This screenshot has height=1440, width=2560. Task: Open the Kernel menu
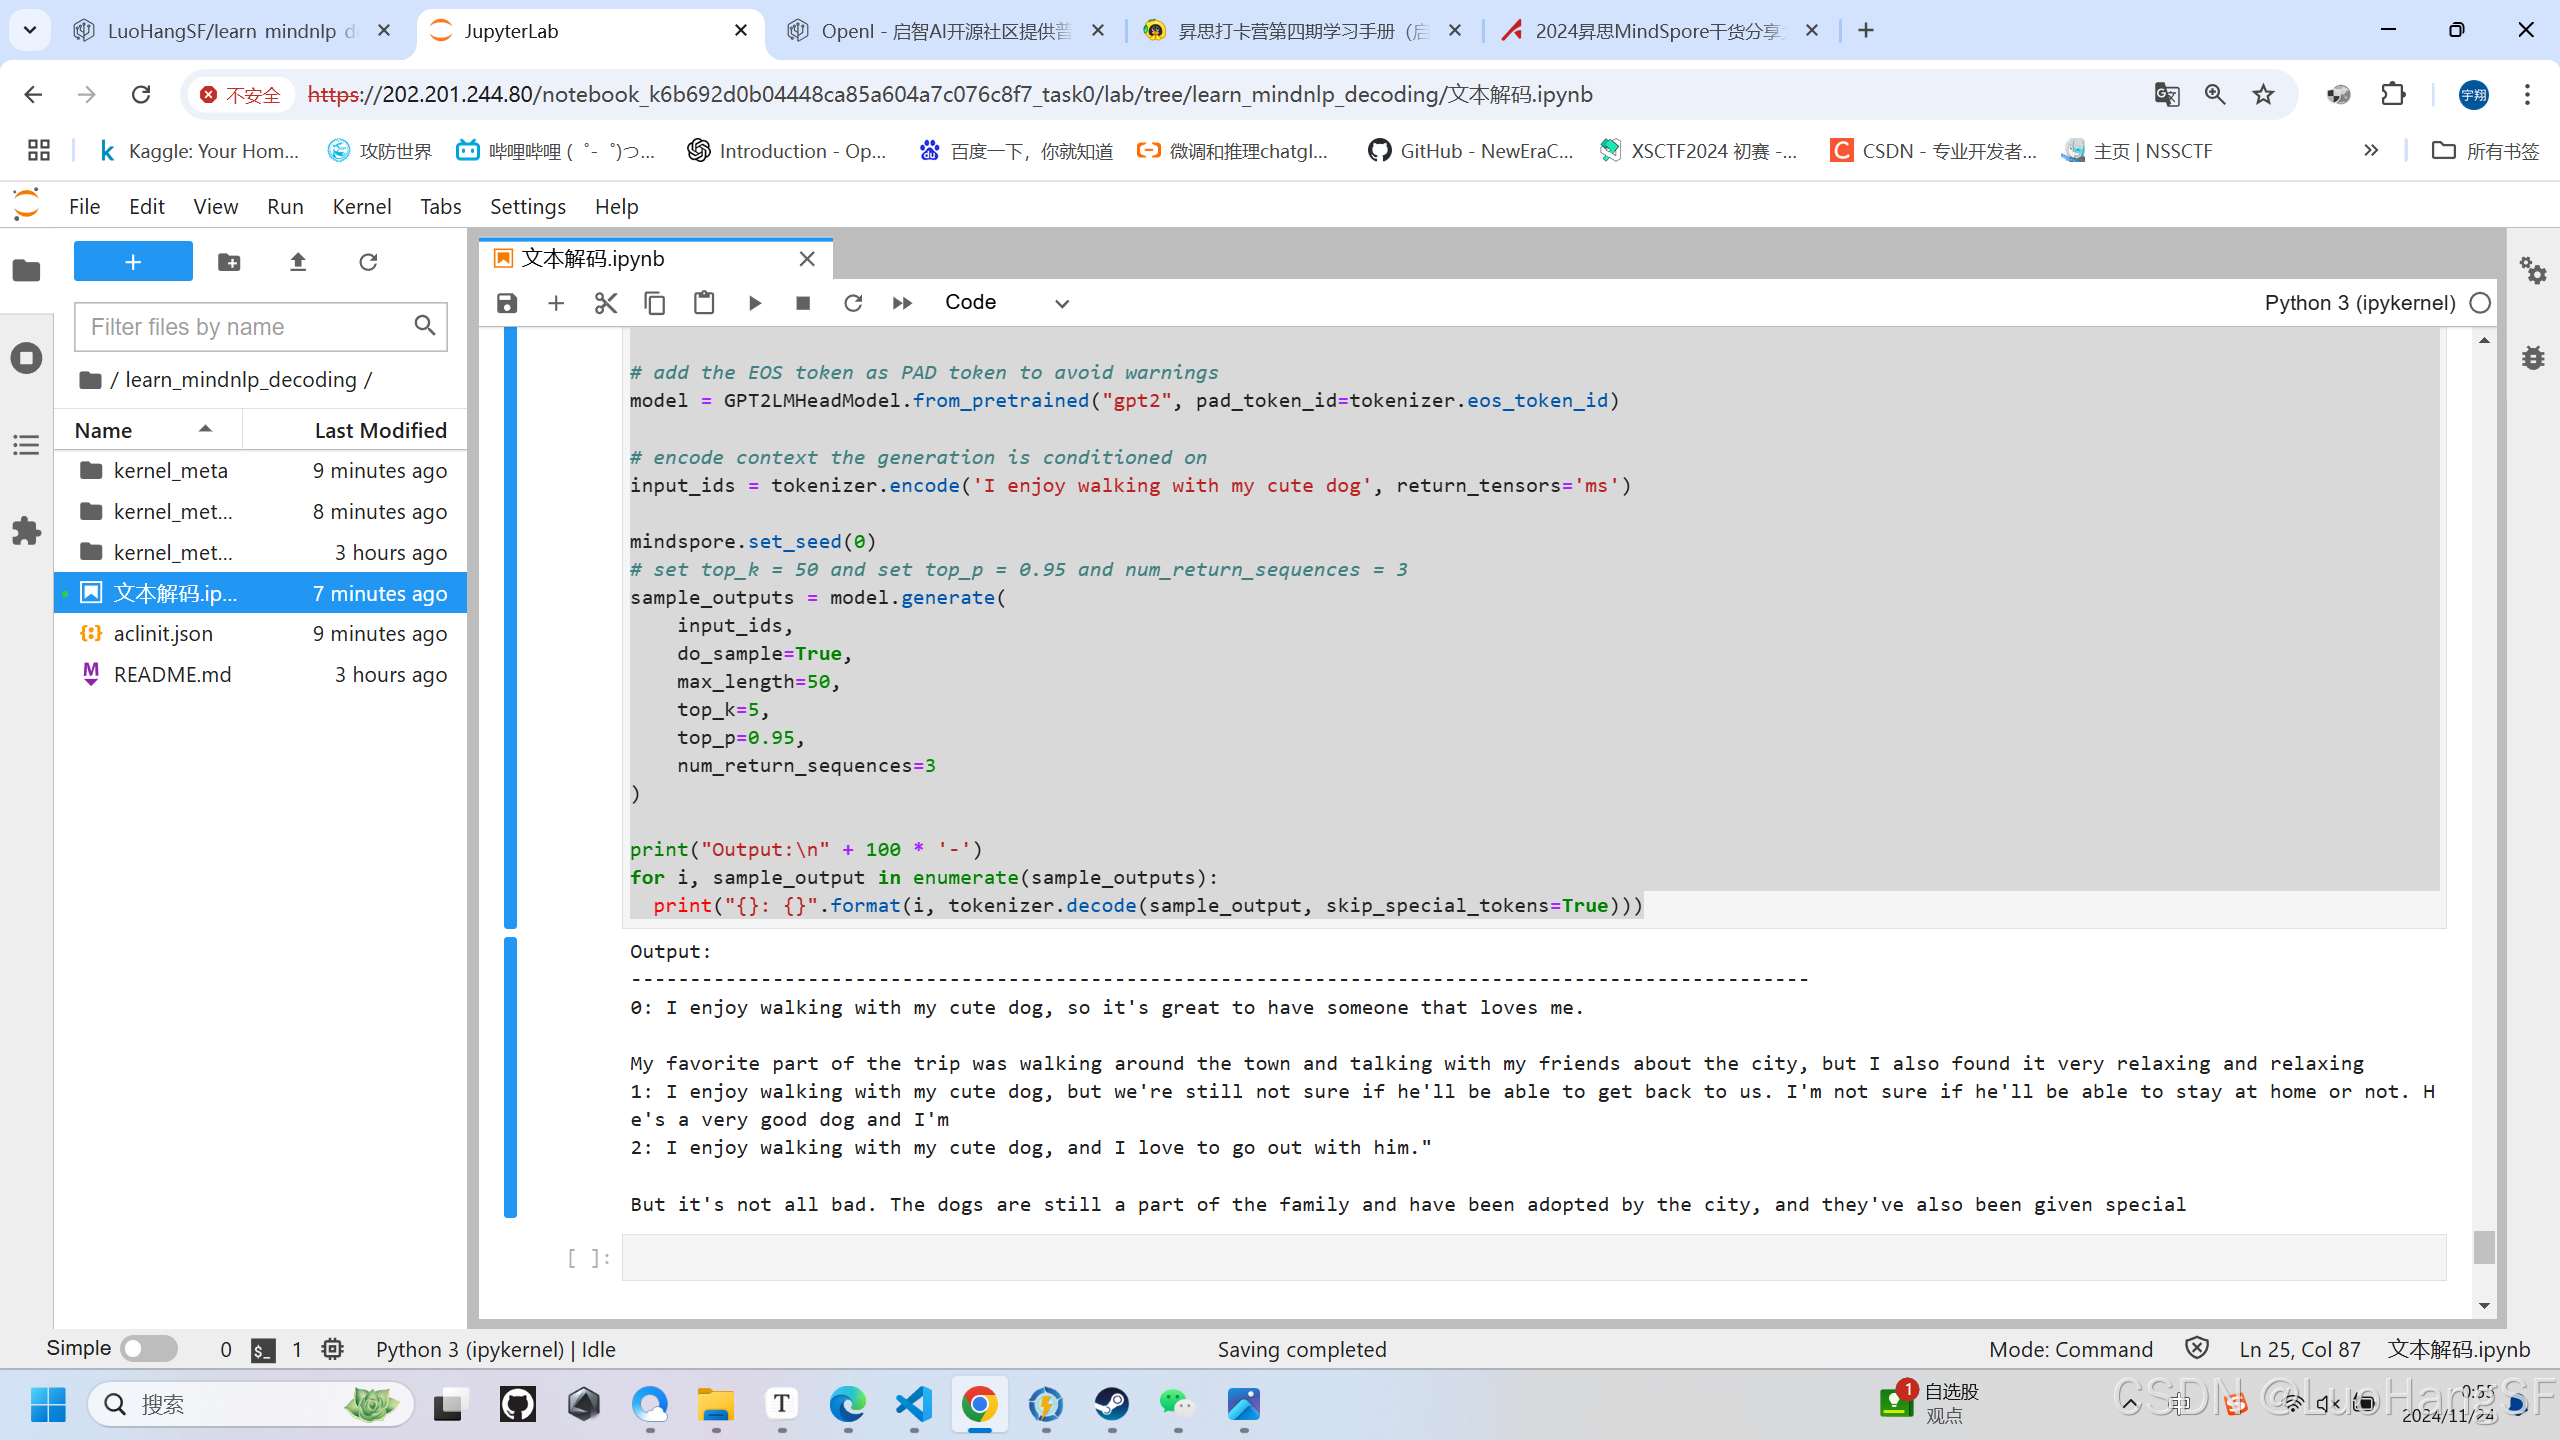[362, 206]
